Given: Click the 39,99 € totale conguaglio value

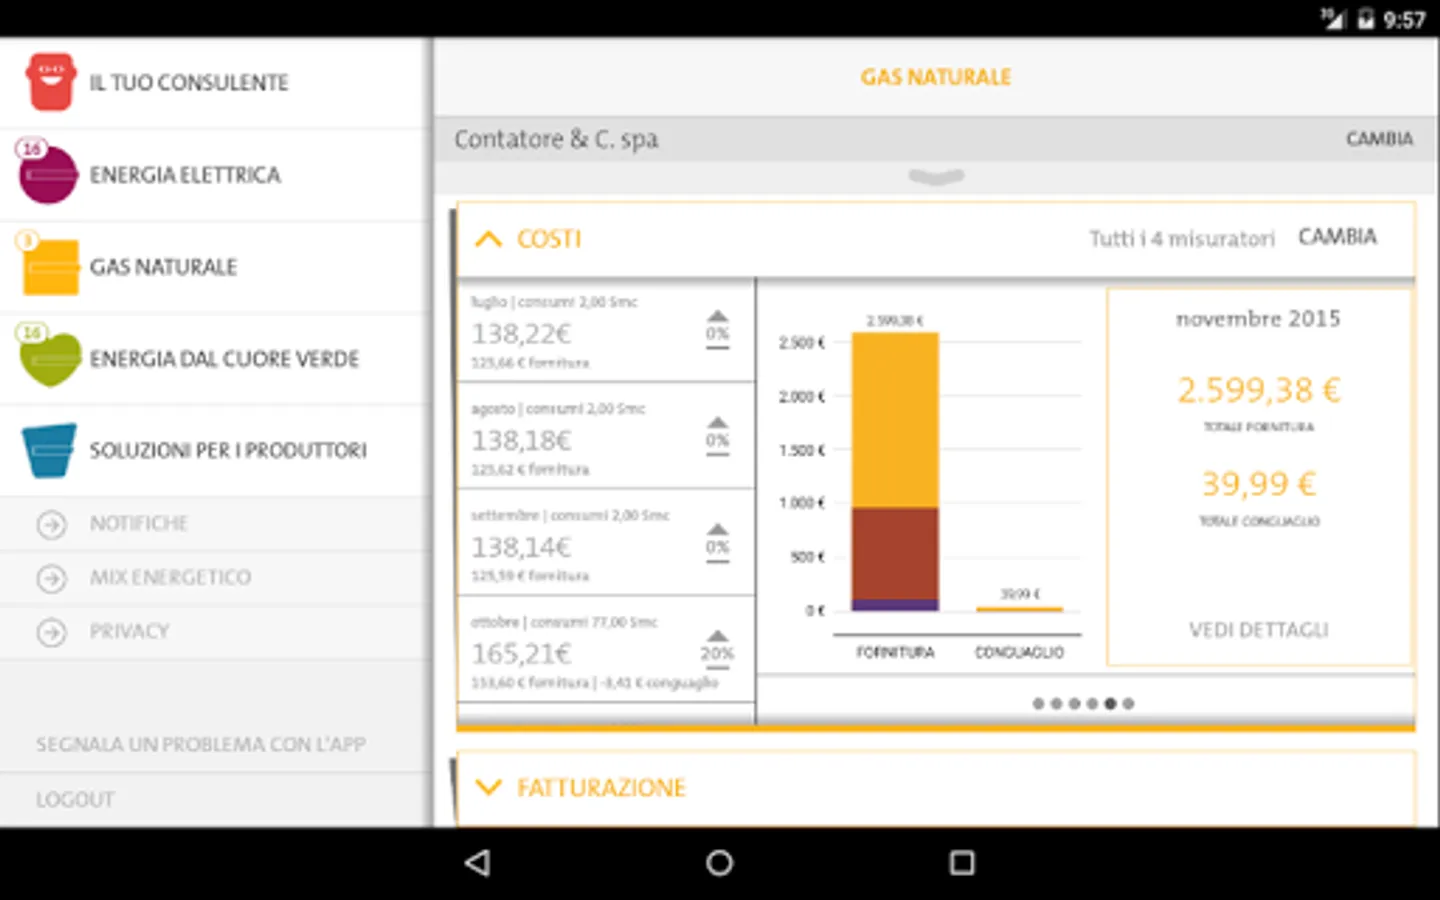Looking at the screenshot, I should tap(1258, 484).
